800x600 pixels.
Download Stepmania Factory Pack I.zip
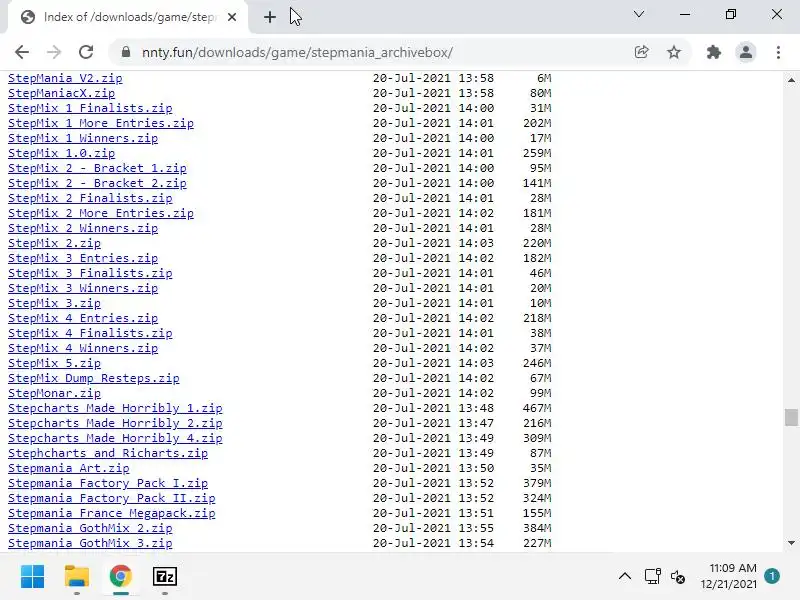[108, 483]
